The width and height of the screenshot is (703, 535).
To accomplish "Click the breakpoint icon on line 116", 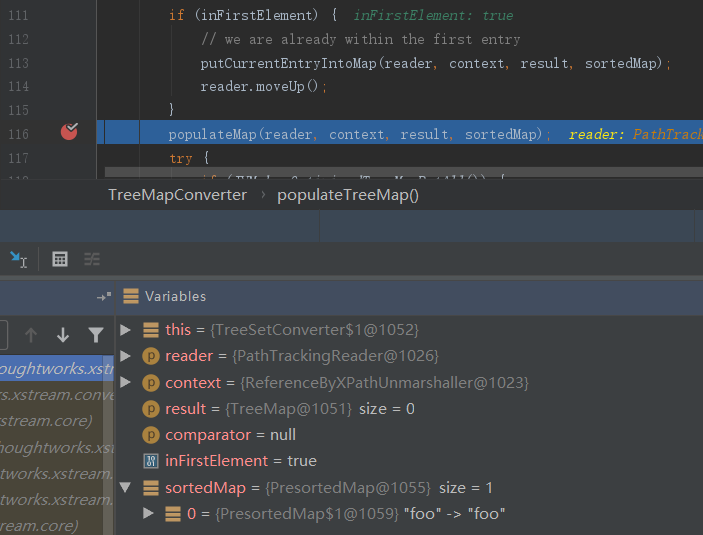I will coord(69,132).
